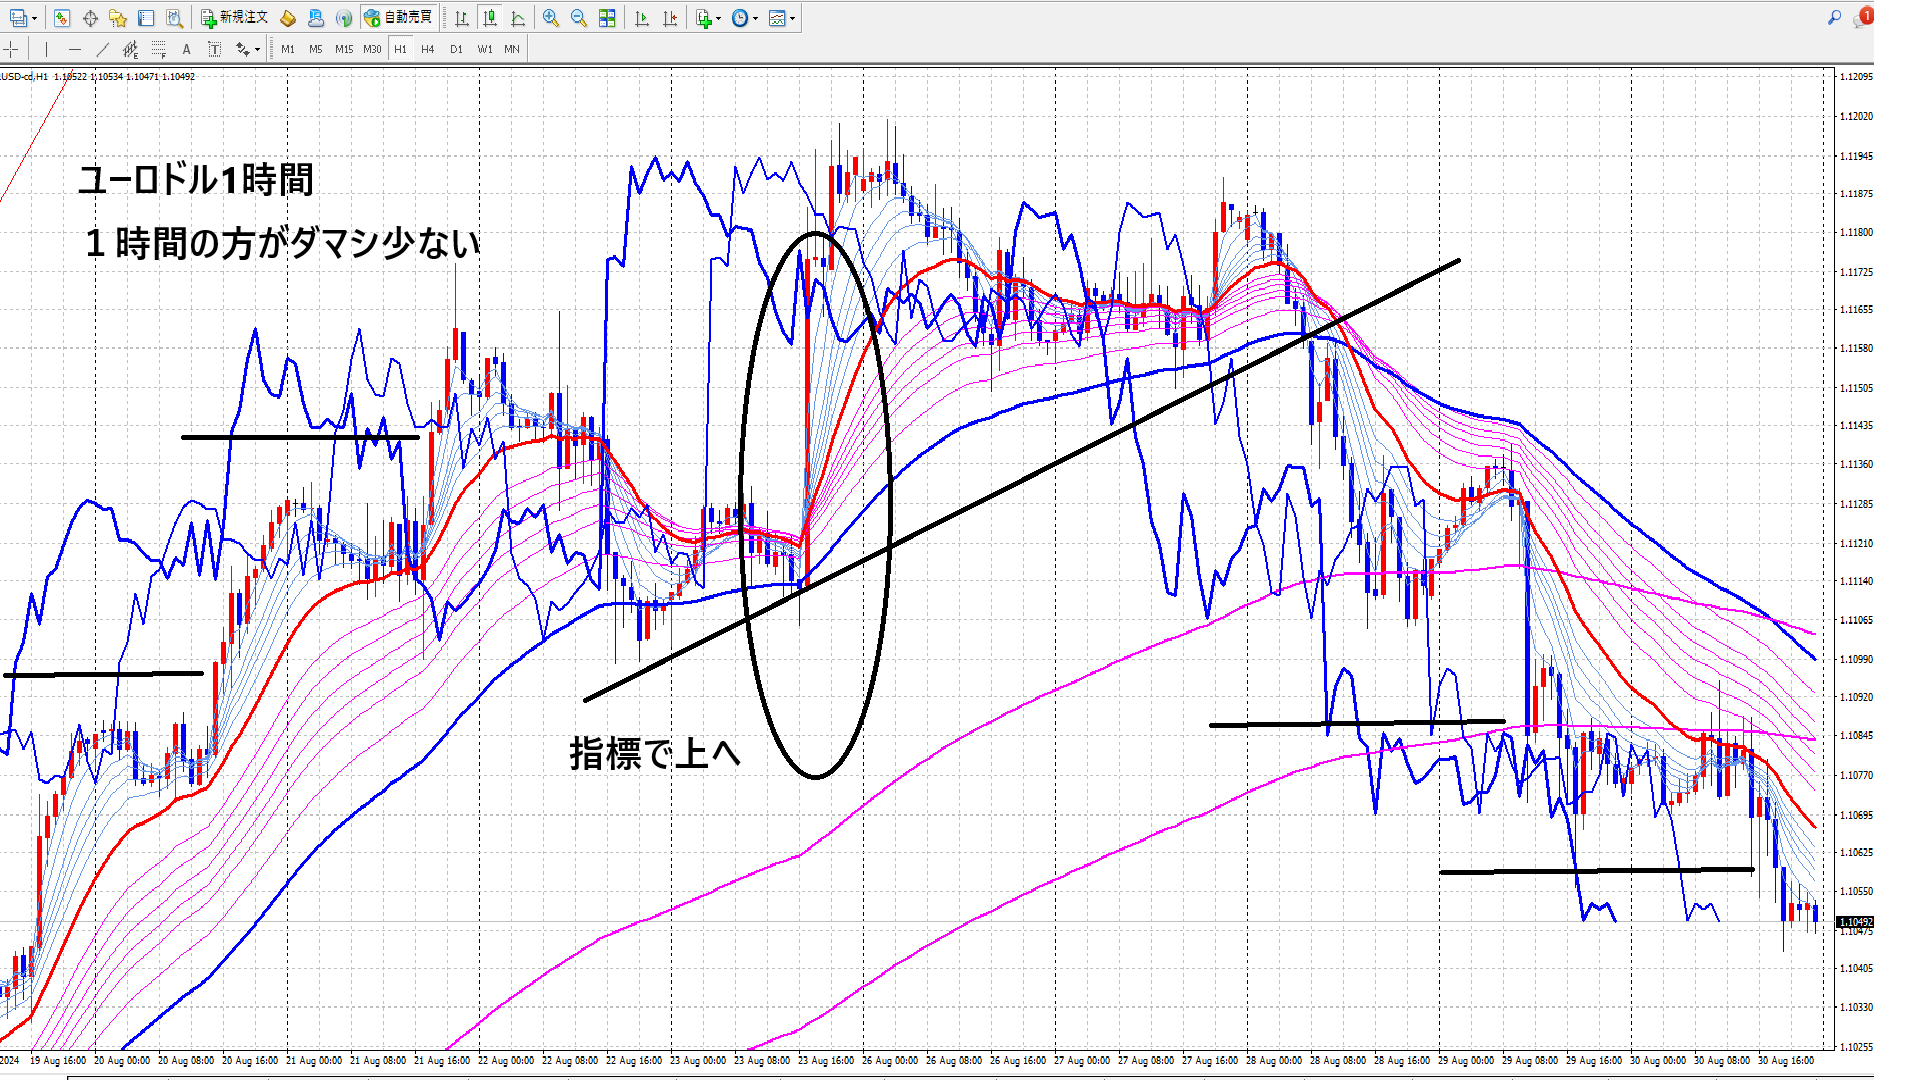Switch chart to candlestick mode
1920x1080 pixels.
tap(490, 18)
